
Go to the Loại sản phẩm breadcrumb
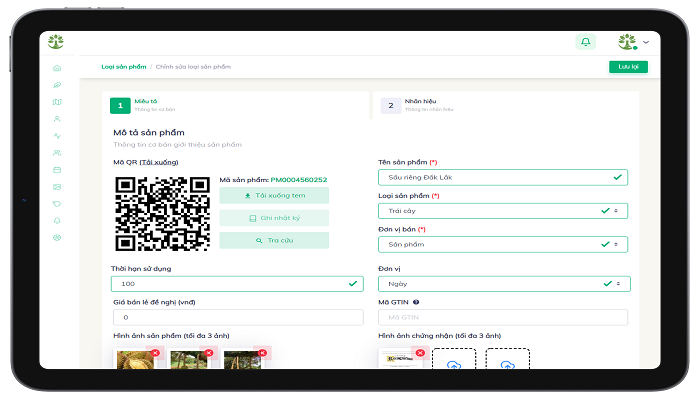(x=124, y=67)
